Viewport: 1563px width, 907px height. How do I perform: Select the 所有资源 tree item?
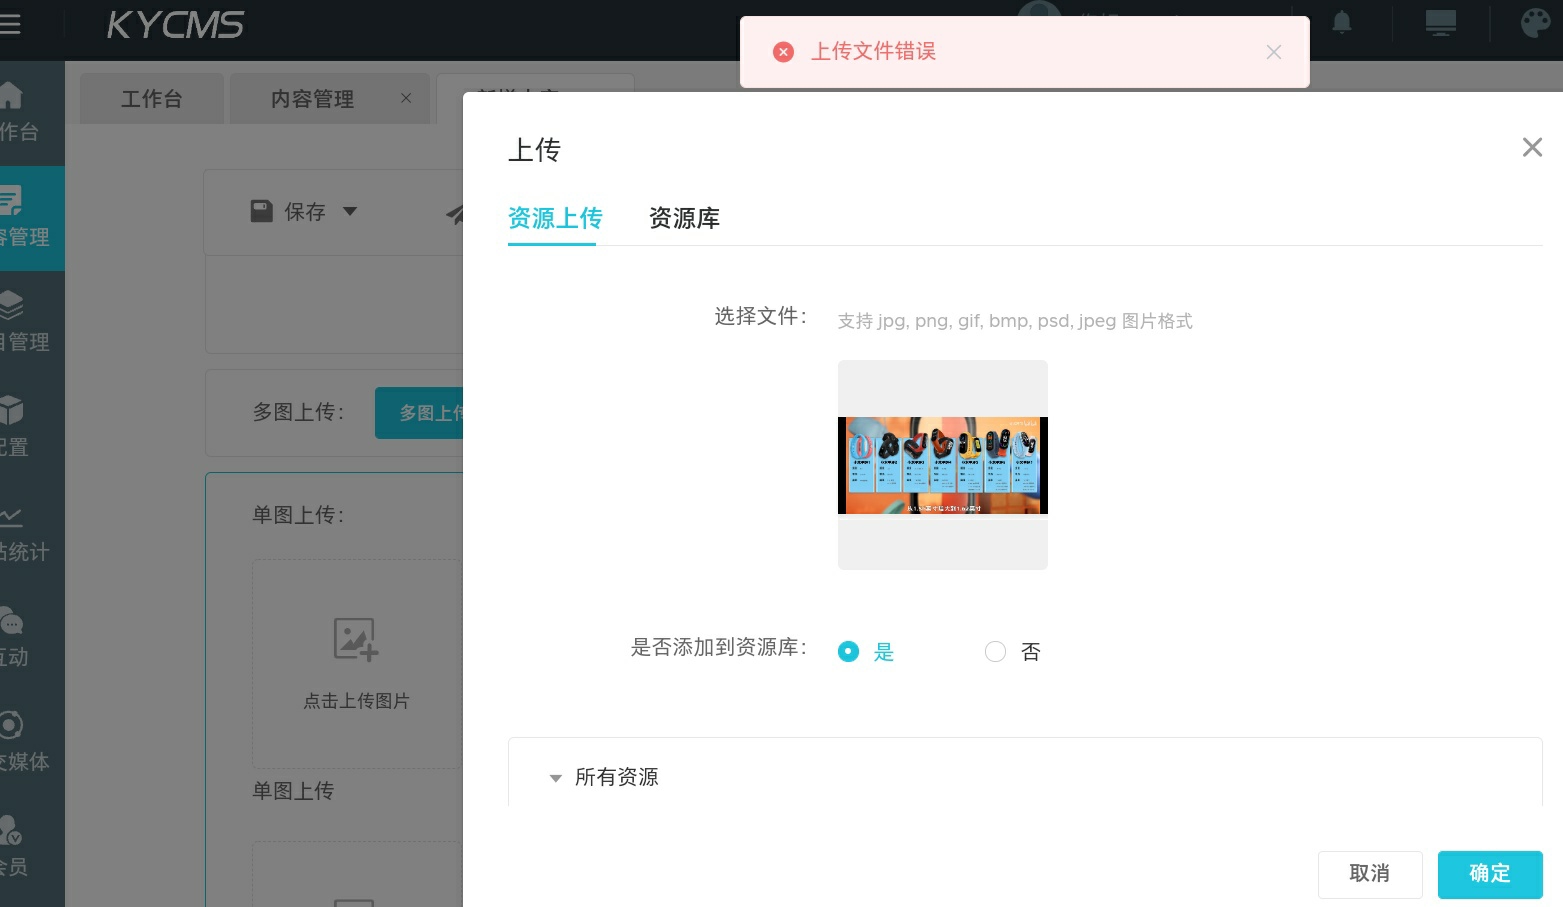pos(617,777)
